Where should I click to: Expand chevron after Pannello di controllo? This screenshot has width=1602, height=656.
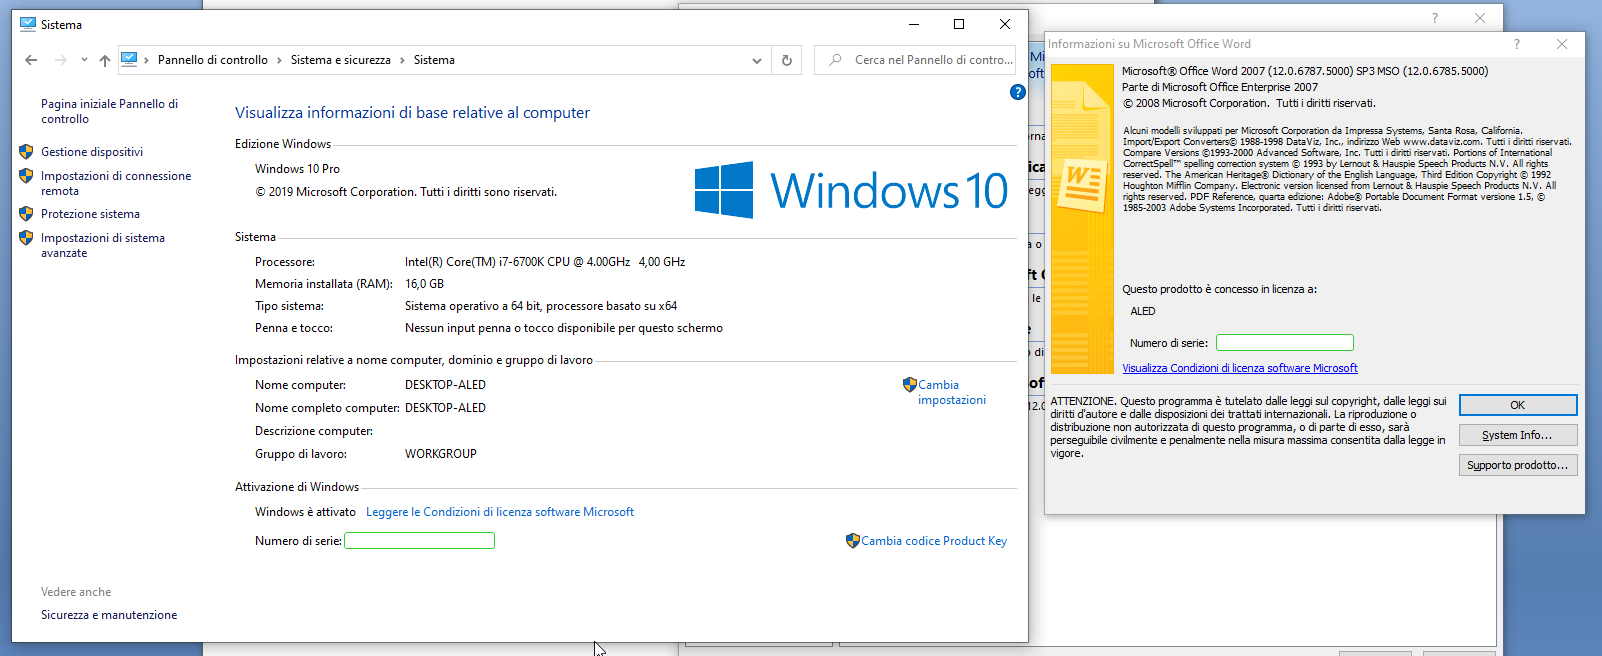[279, 60]
